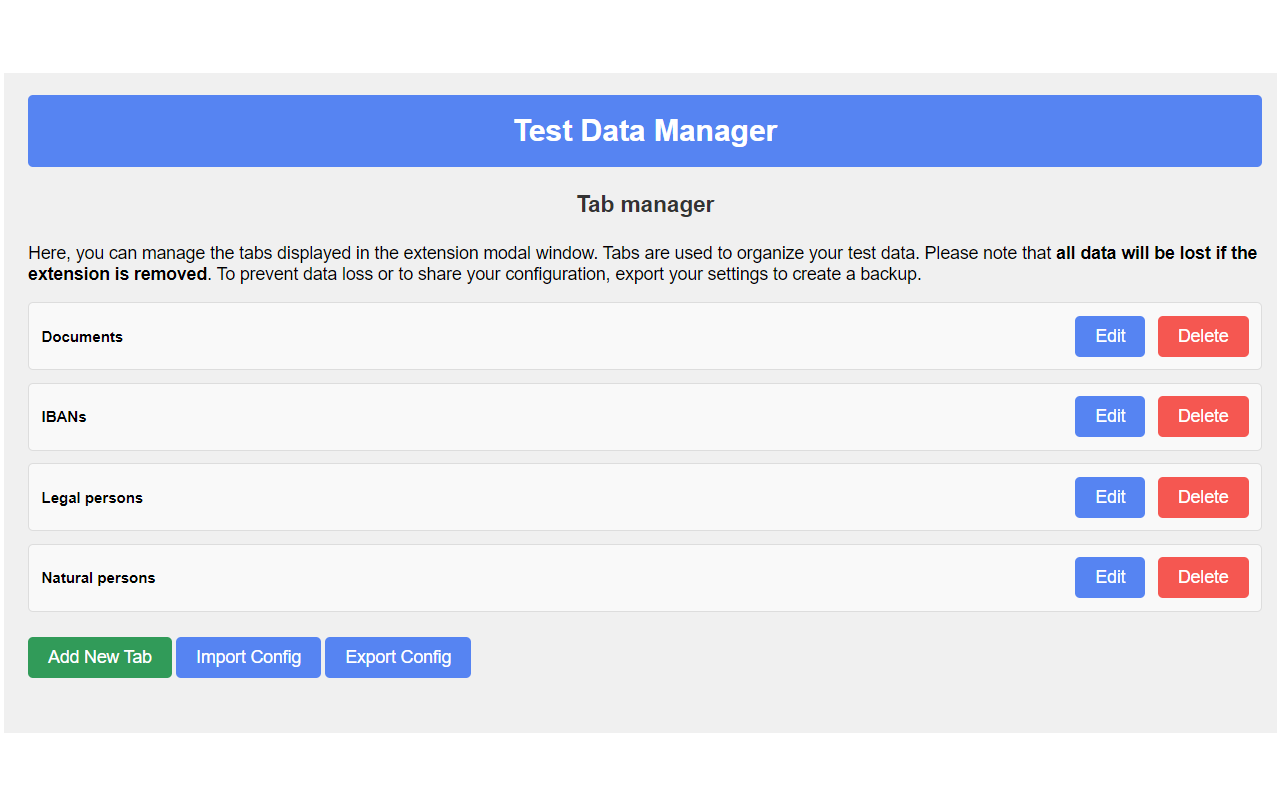1280x800 pixels.
Task: Click the Test Data Manager header banner
Action: pos(645,130)
